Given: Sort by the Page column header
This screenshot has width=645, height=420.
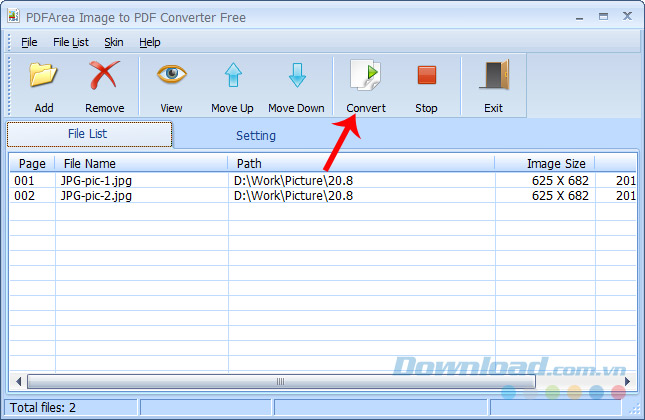Looking at the screenshot, I should pos(32,164).
